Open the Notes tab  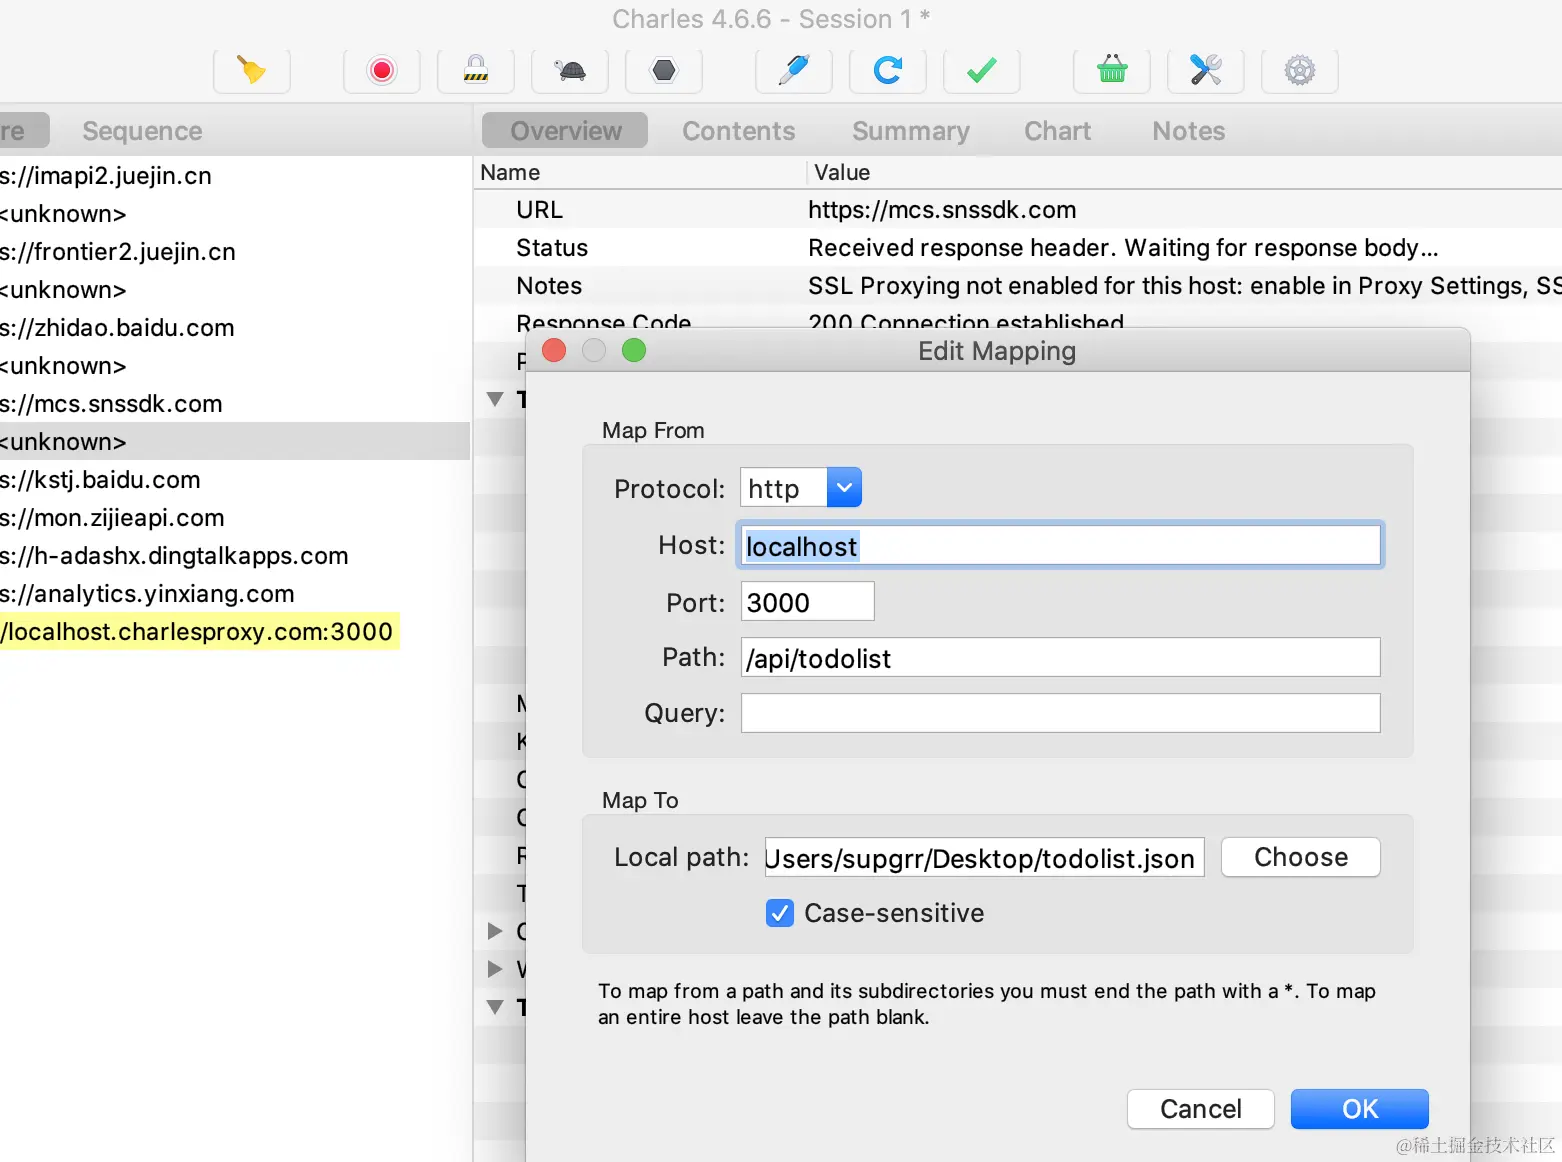(x=1189, y=131)
